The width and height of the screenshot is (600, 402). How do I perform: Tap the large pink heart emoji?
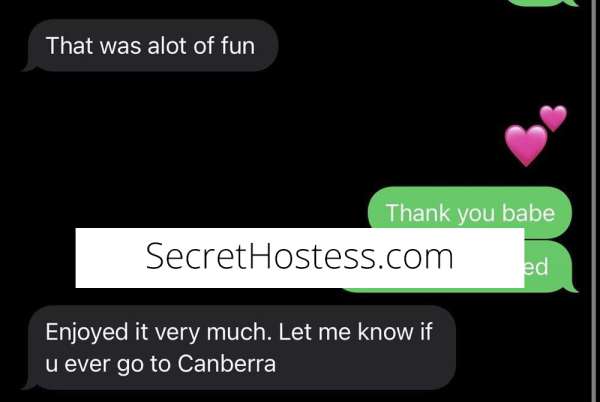(x=526, y=145)
